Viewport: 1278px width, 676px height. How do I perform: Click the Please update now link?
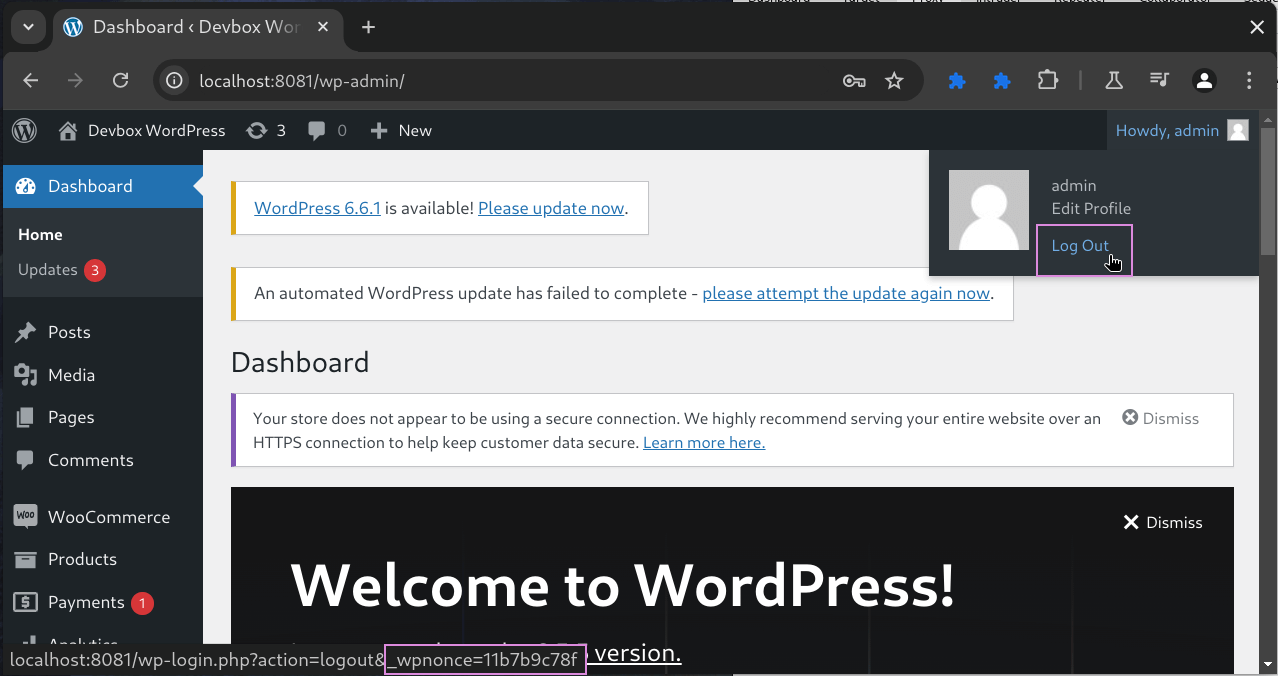(x=551, y=209)
